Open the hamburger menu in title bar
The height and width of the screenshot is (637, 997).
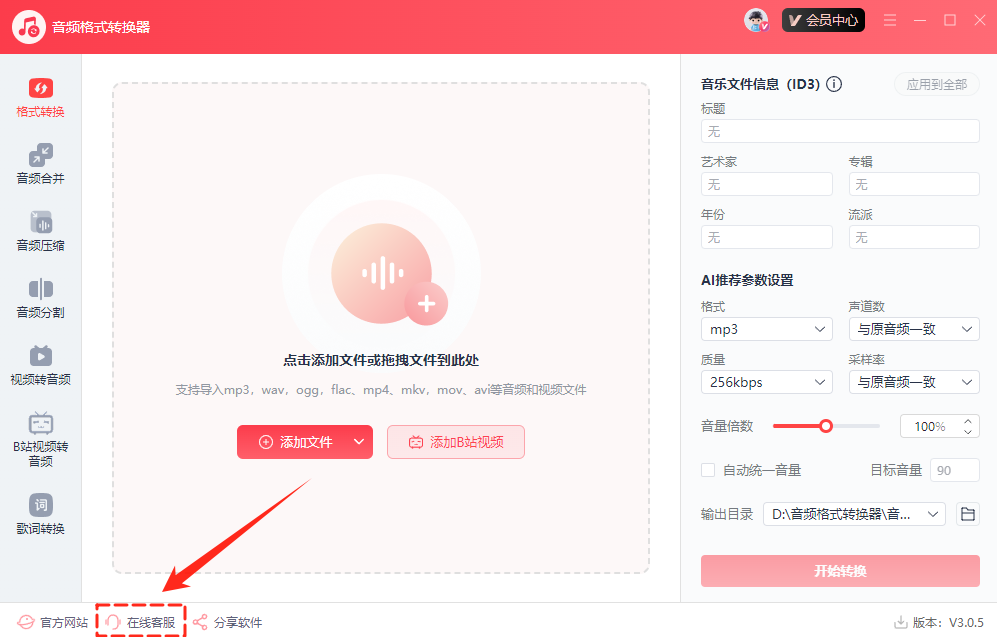pyautogui.click(x=890, y=20)
